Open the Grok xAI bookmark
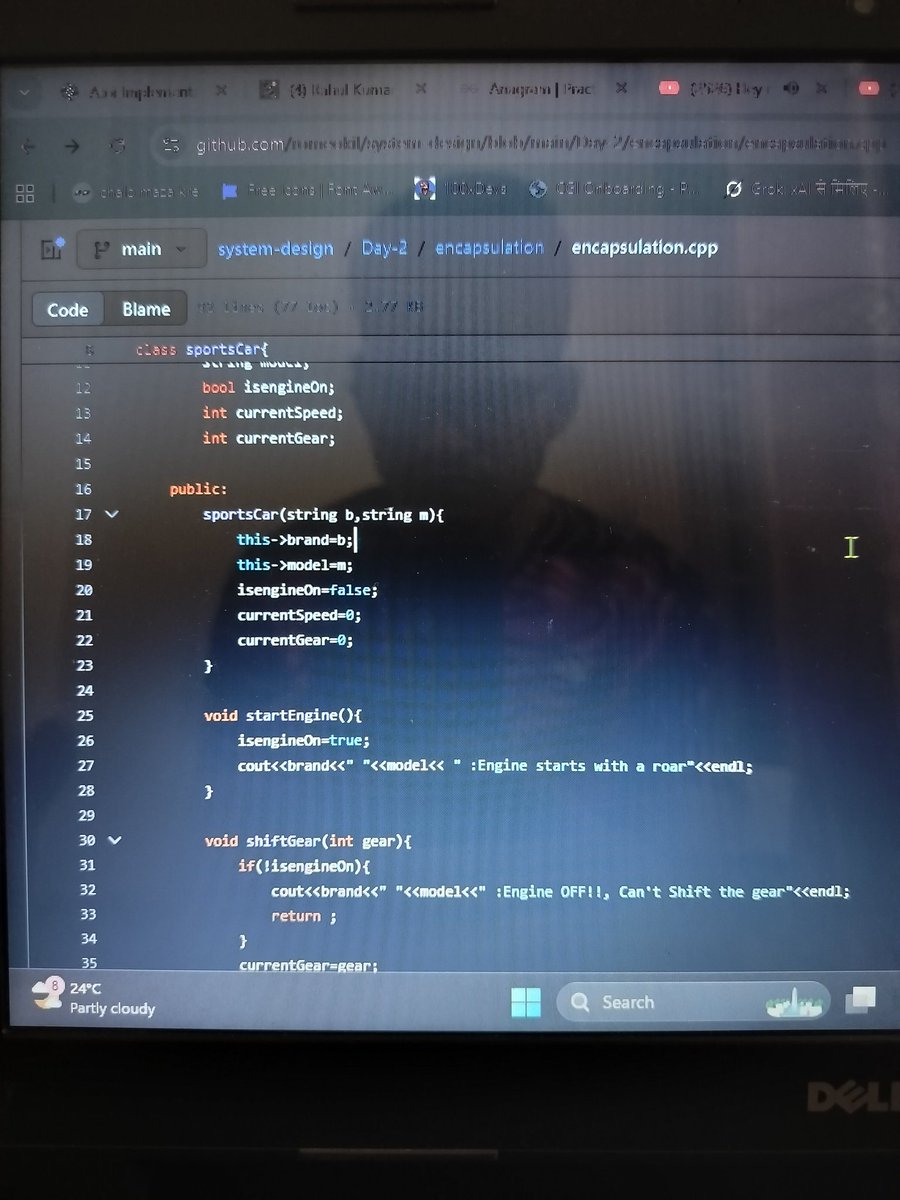 pos(806,188)
